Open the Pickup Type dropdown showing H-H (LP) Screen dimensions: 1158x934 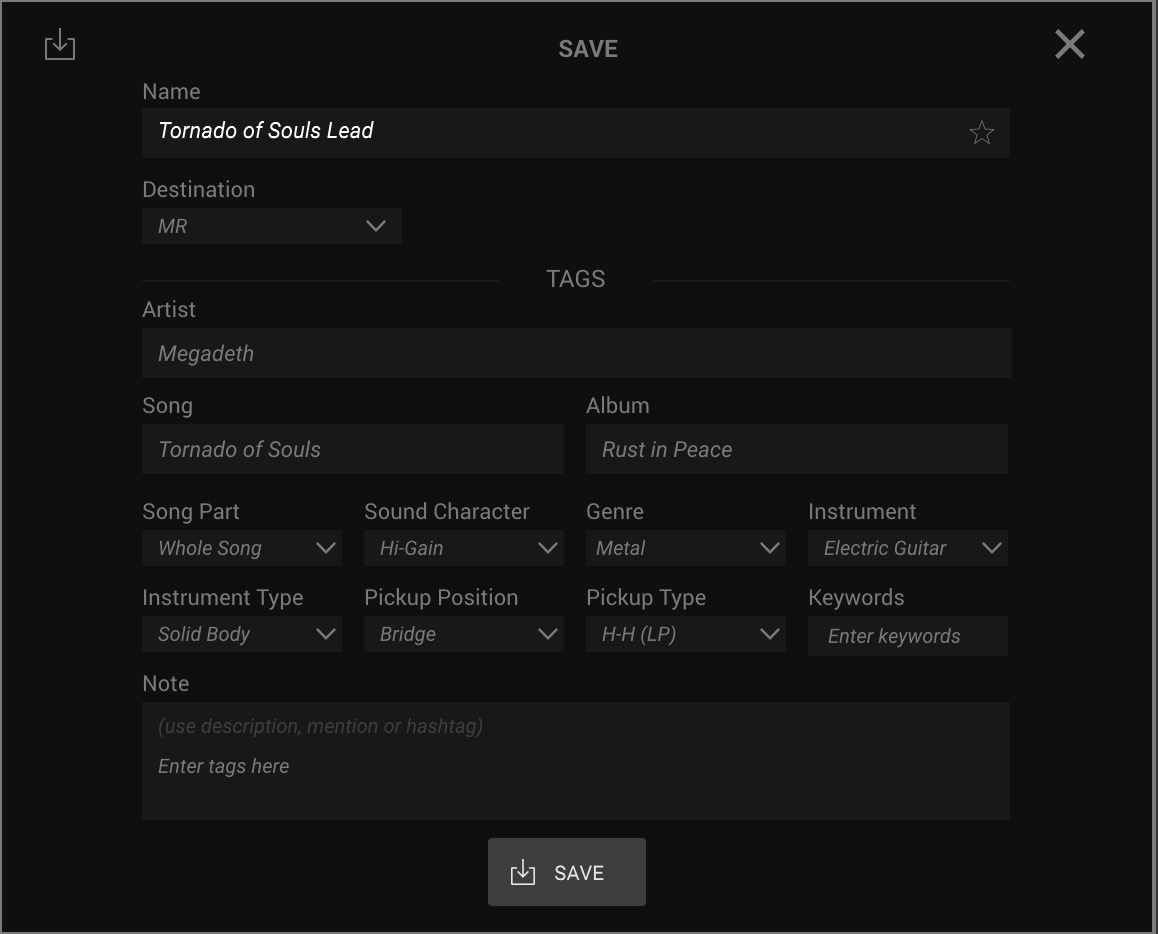pyautogui.click(x=685, y=634)
